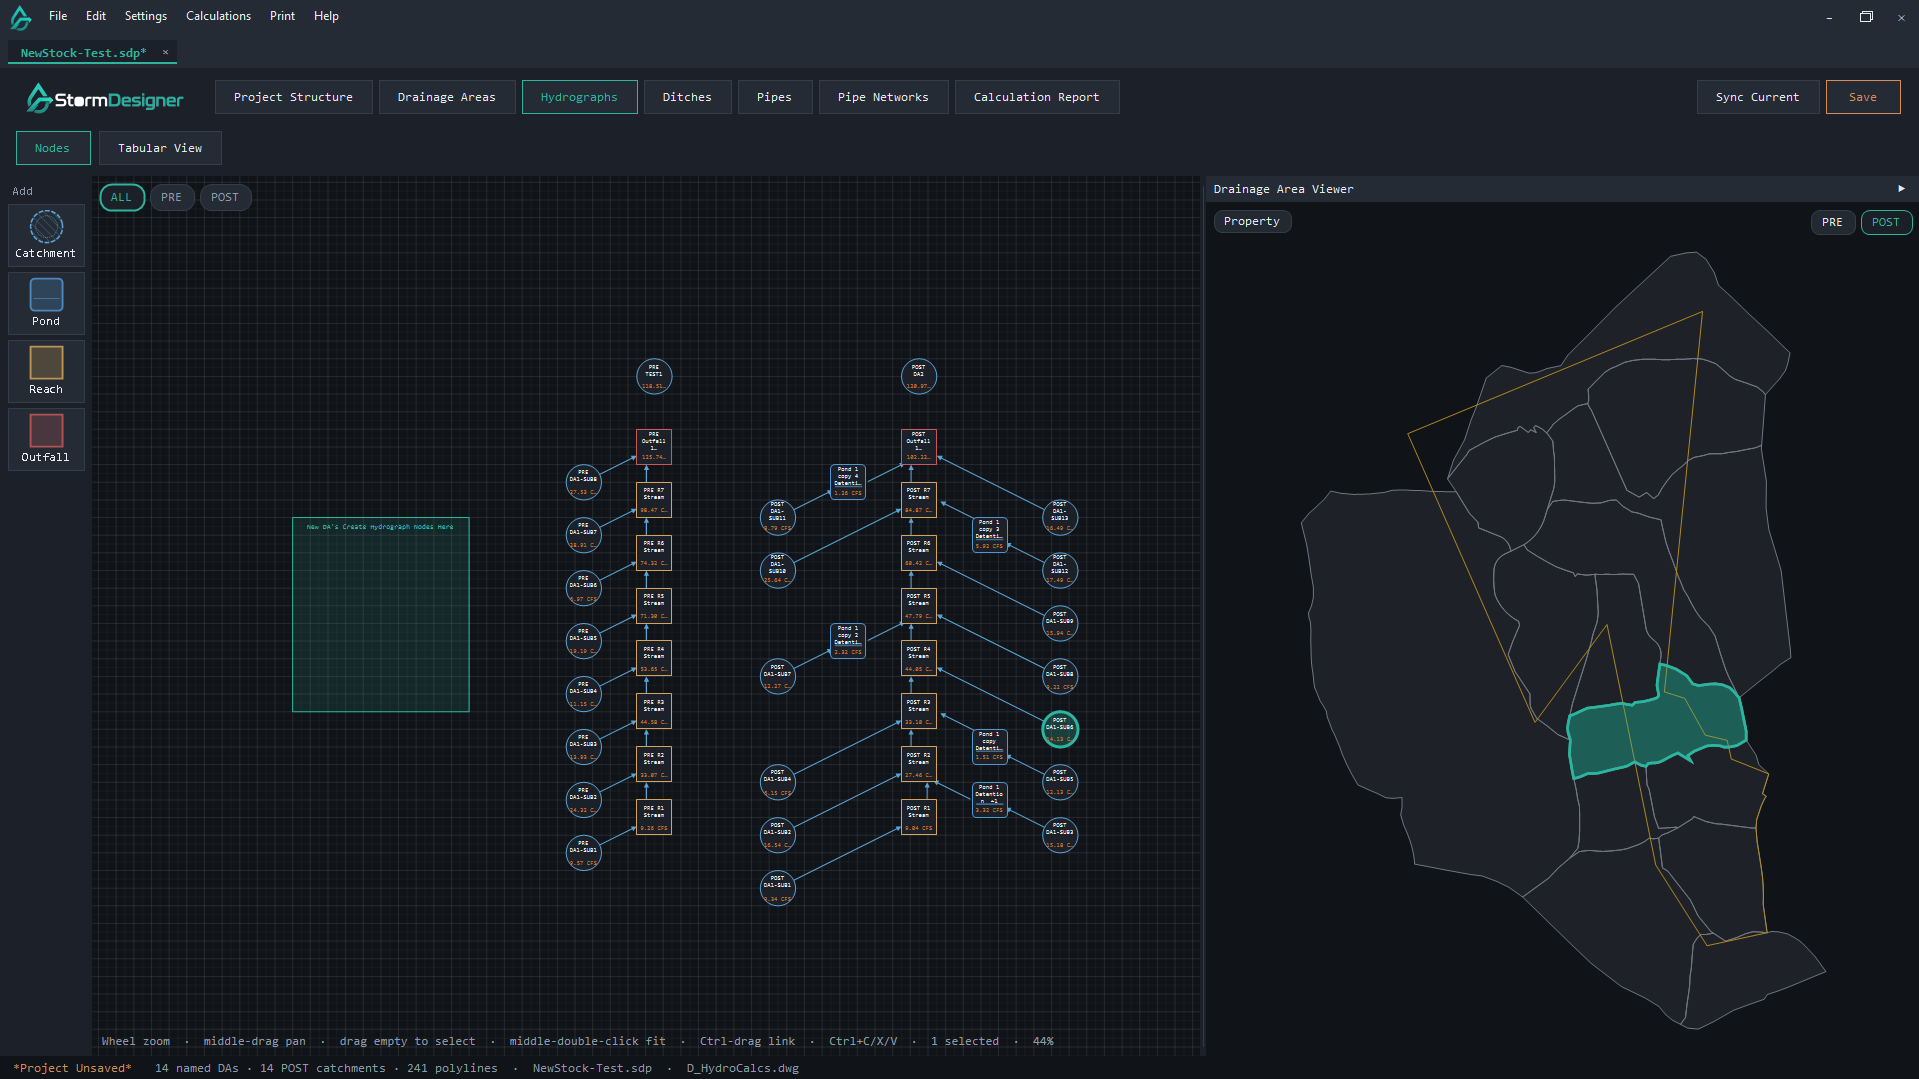Open the Hydrographs tab
Screen dimensions: 1919x1079
(x=579, y=97)
